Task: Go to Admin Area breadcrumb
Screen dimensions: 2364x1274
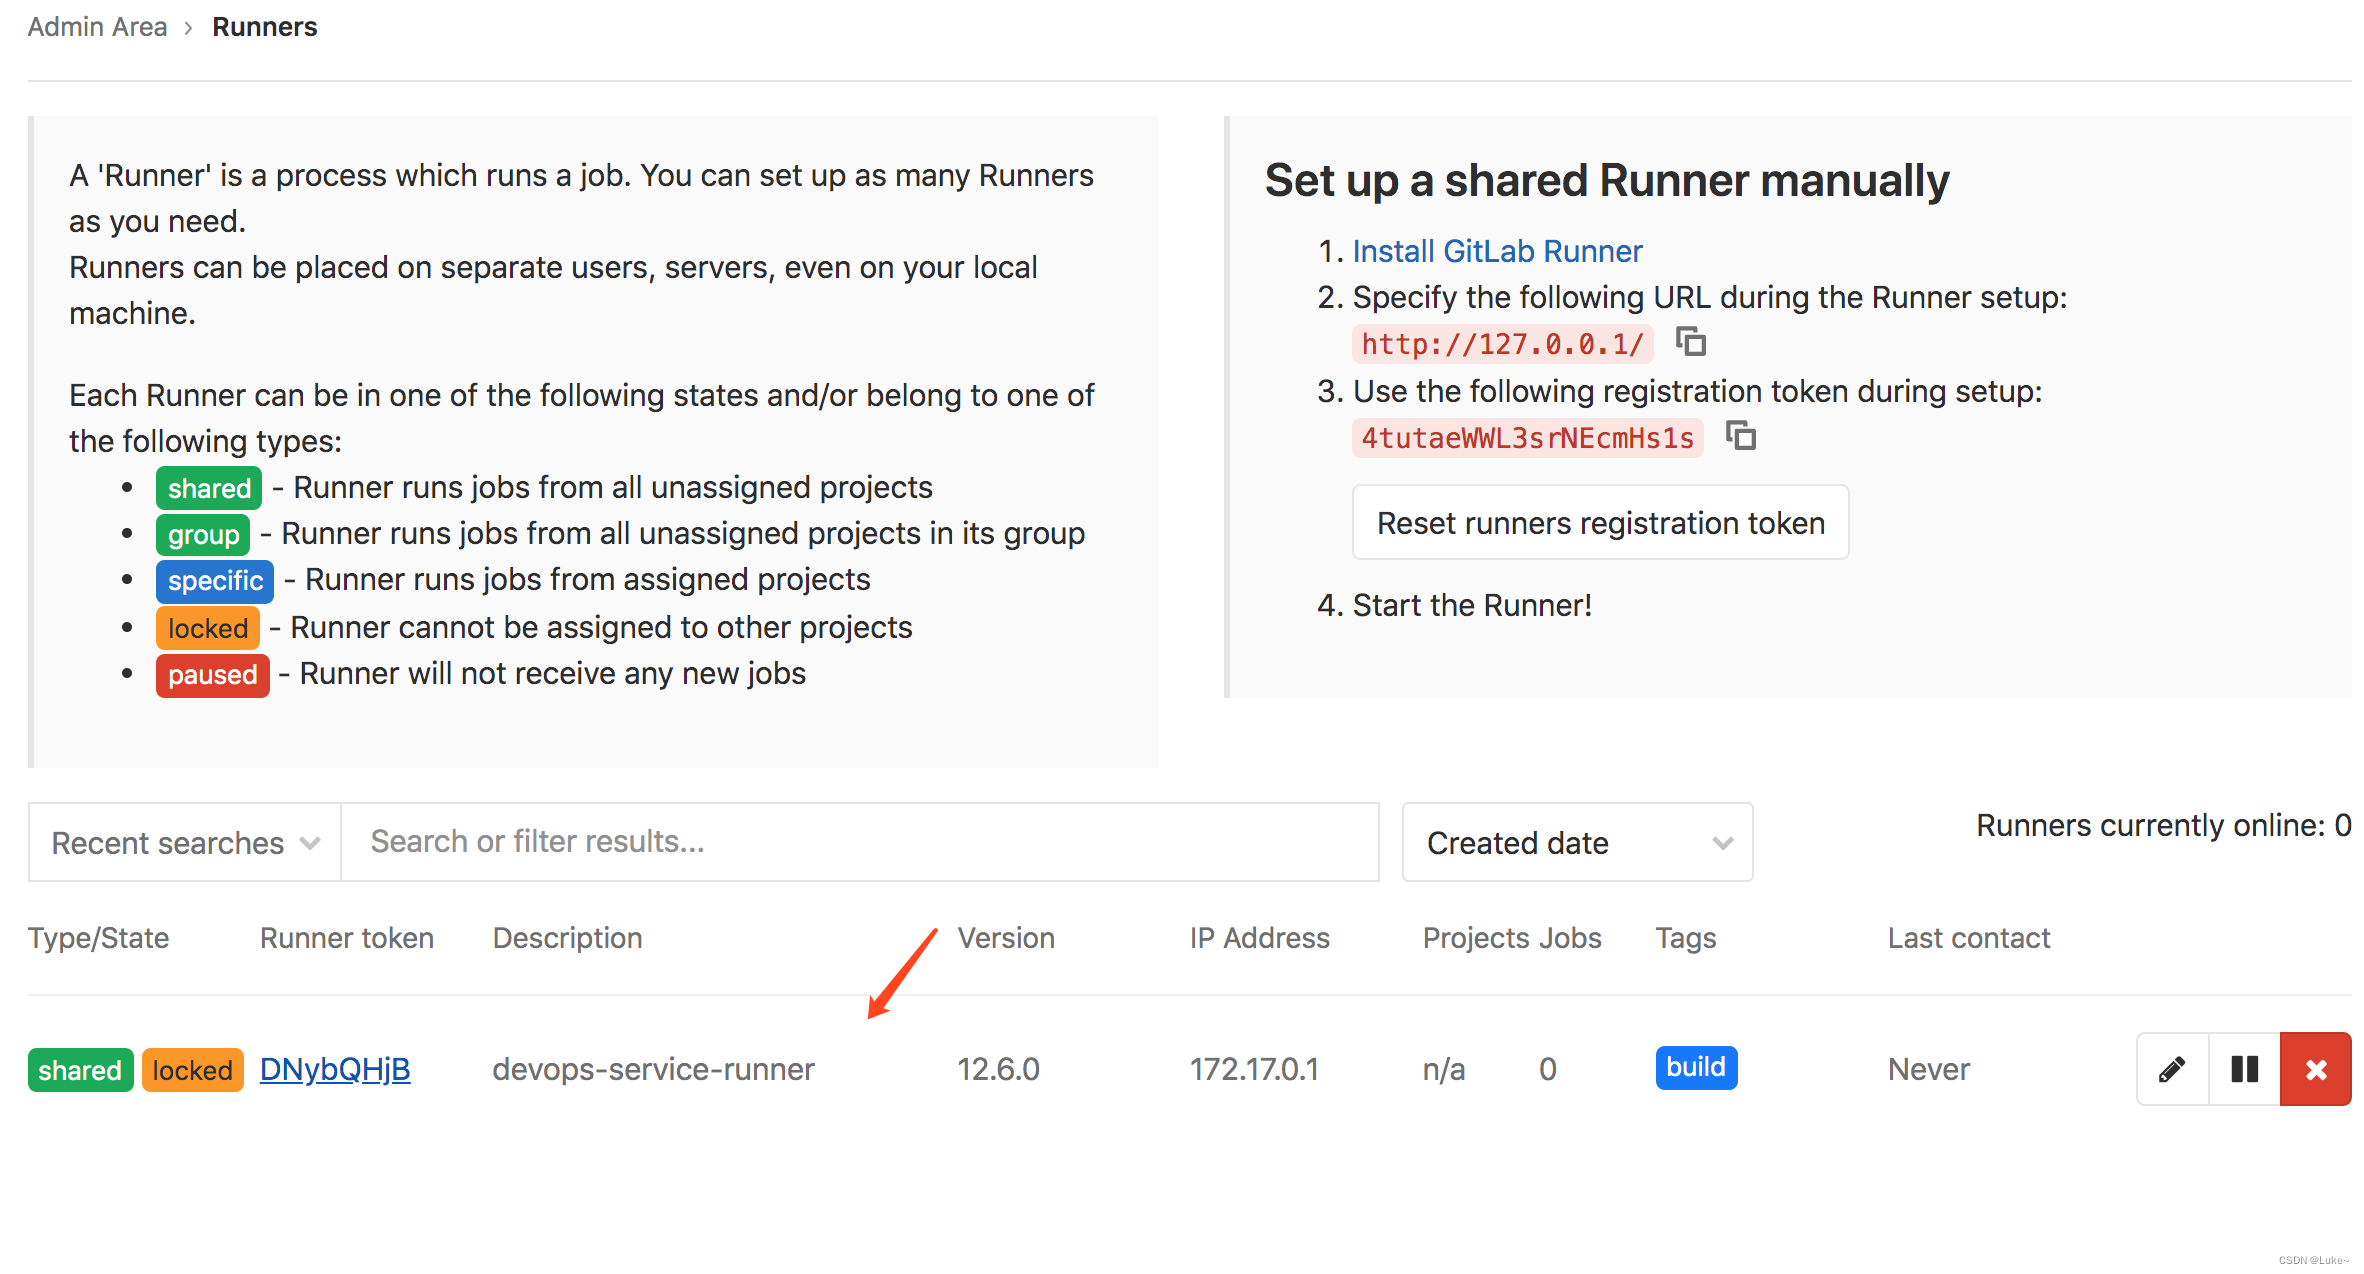Action: [97, 27]
